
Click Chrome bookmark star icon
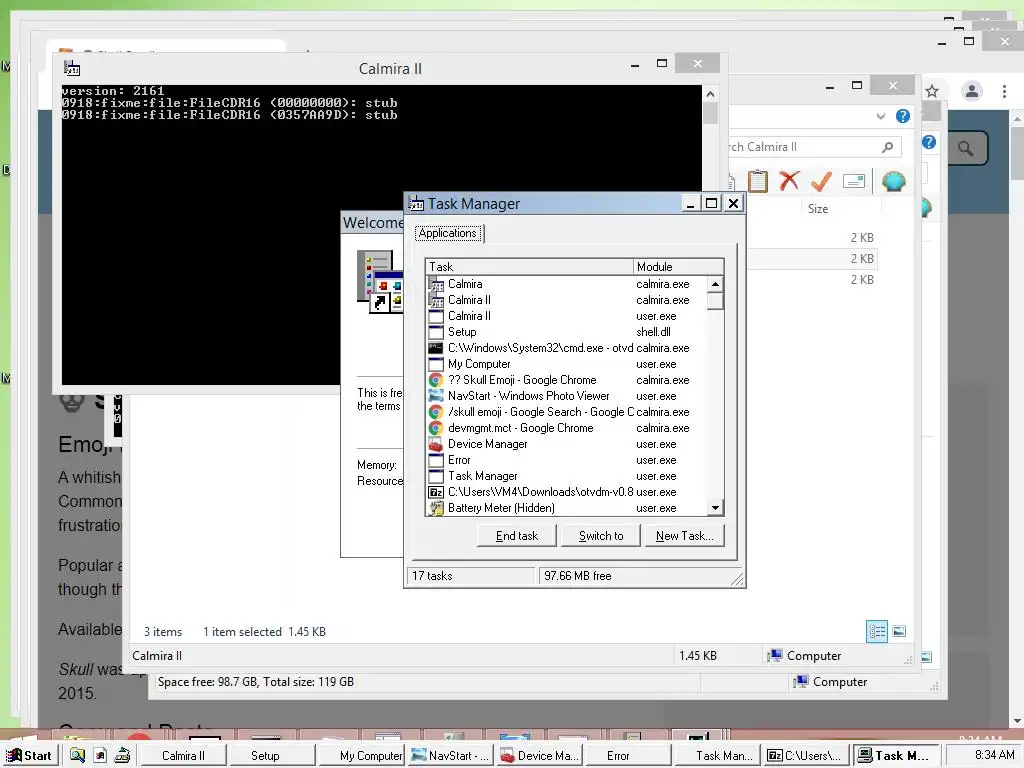coord(932,91)
